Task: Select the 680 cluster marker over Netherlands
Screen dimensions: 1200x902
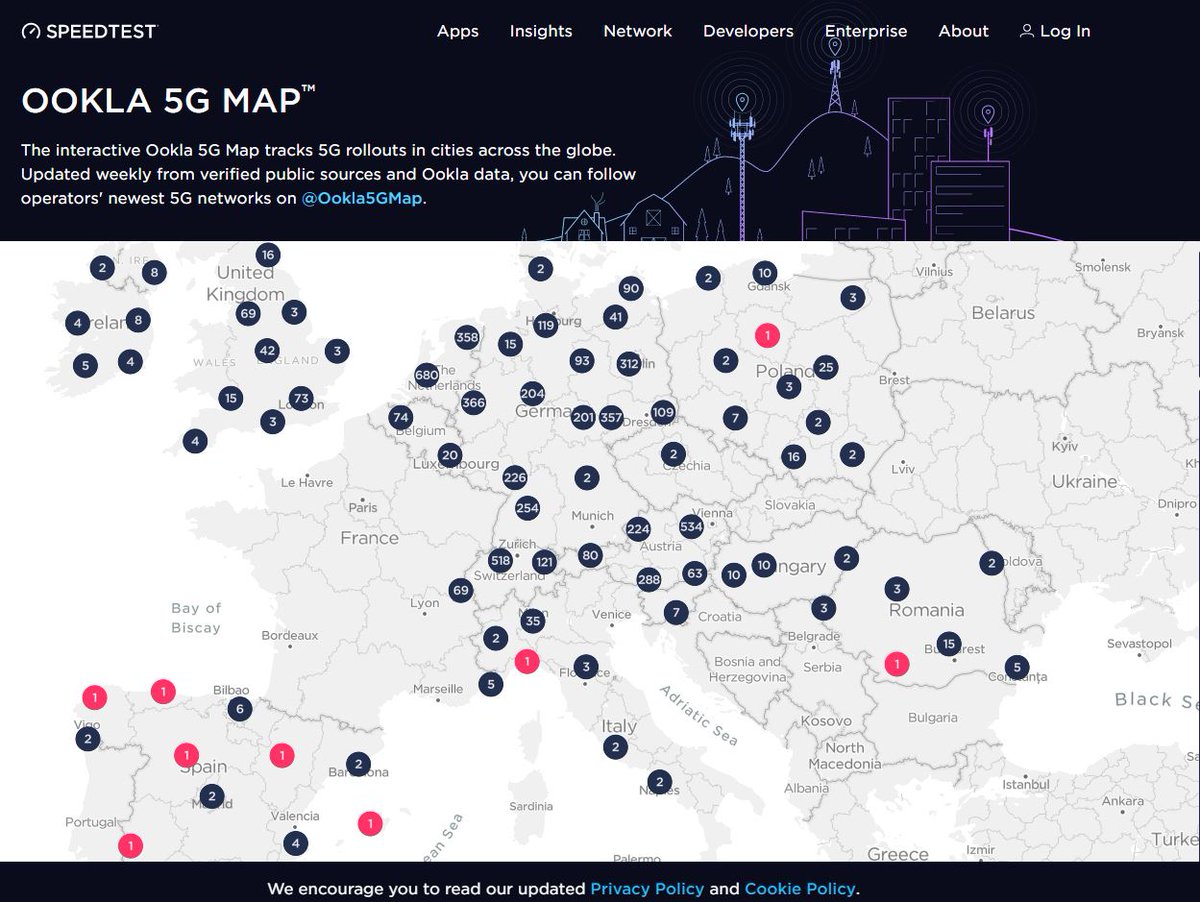Action: [426, 376]
